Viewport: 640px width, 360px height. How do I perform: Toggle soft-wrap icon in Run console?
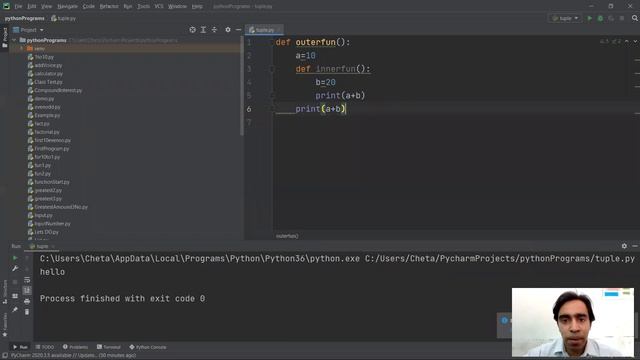point(27,280)
